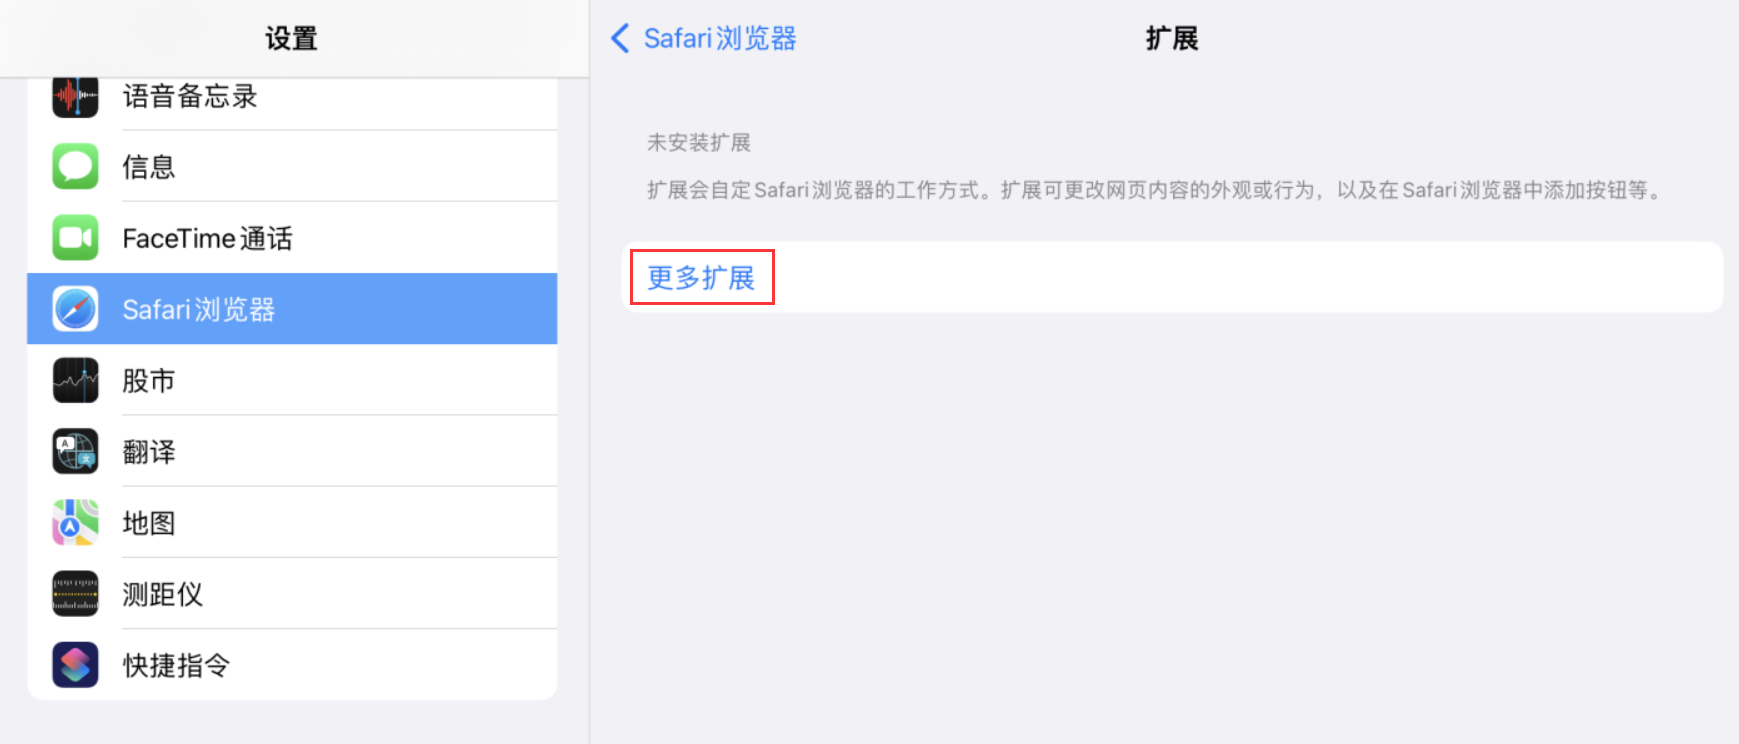Tap the Maps app icon
This screenshot has height=744, width=1739.
pos(75,522)
